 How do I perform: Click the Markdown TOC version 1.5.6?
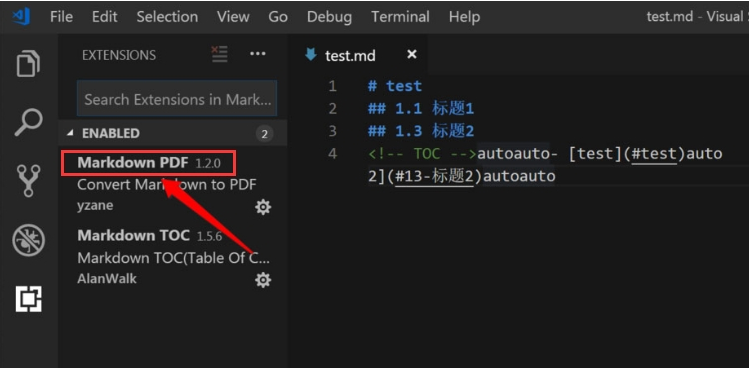tap(209, 236)
